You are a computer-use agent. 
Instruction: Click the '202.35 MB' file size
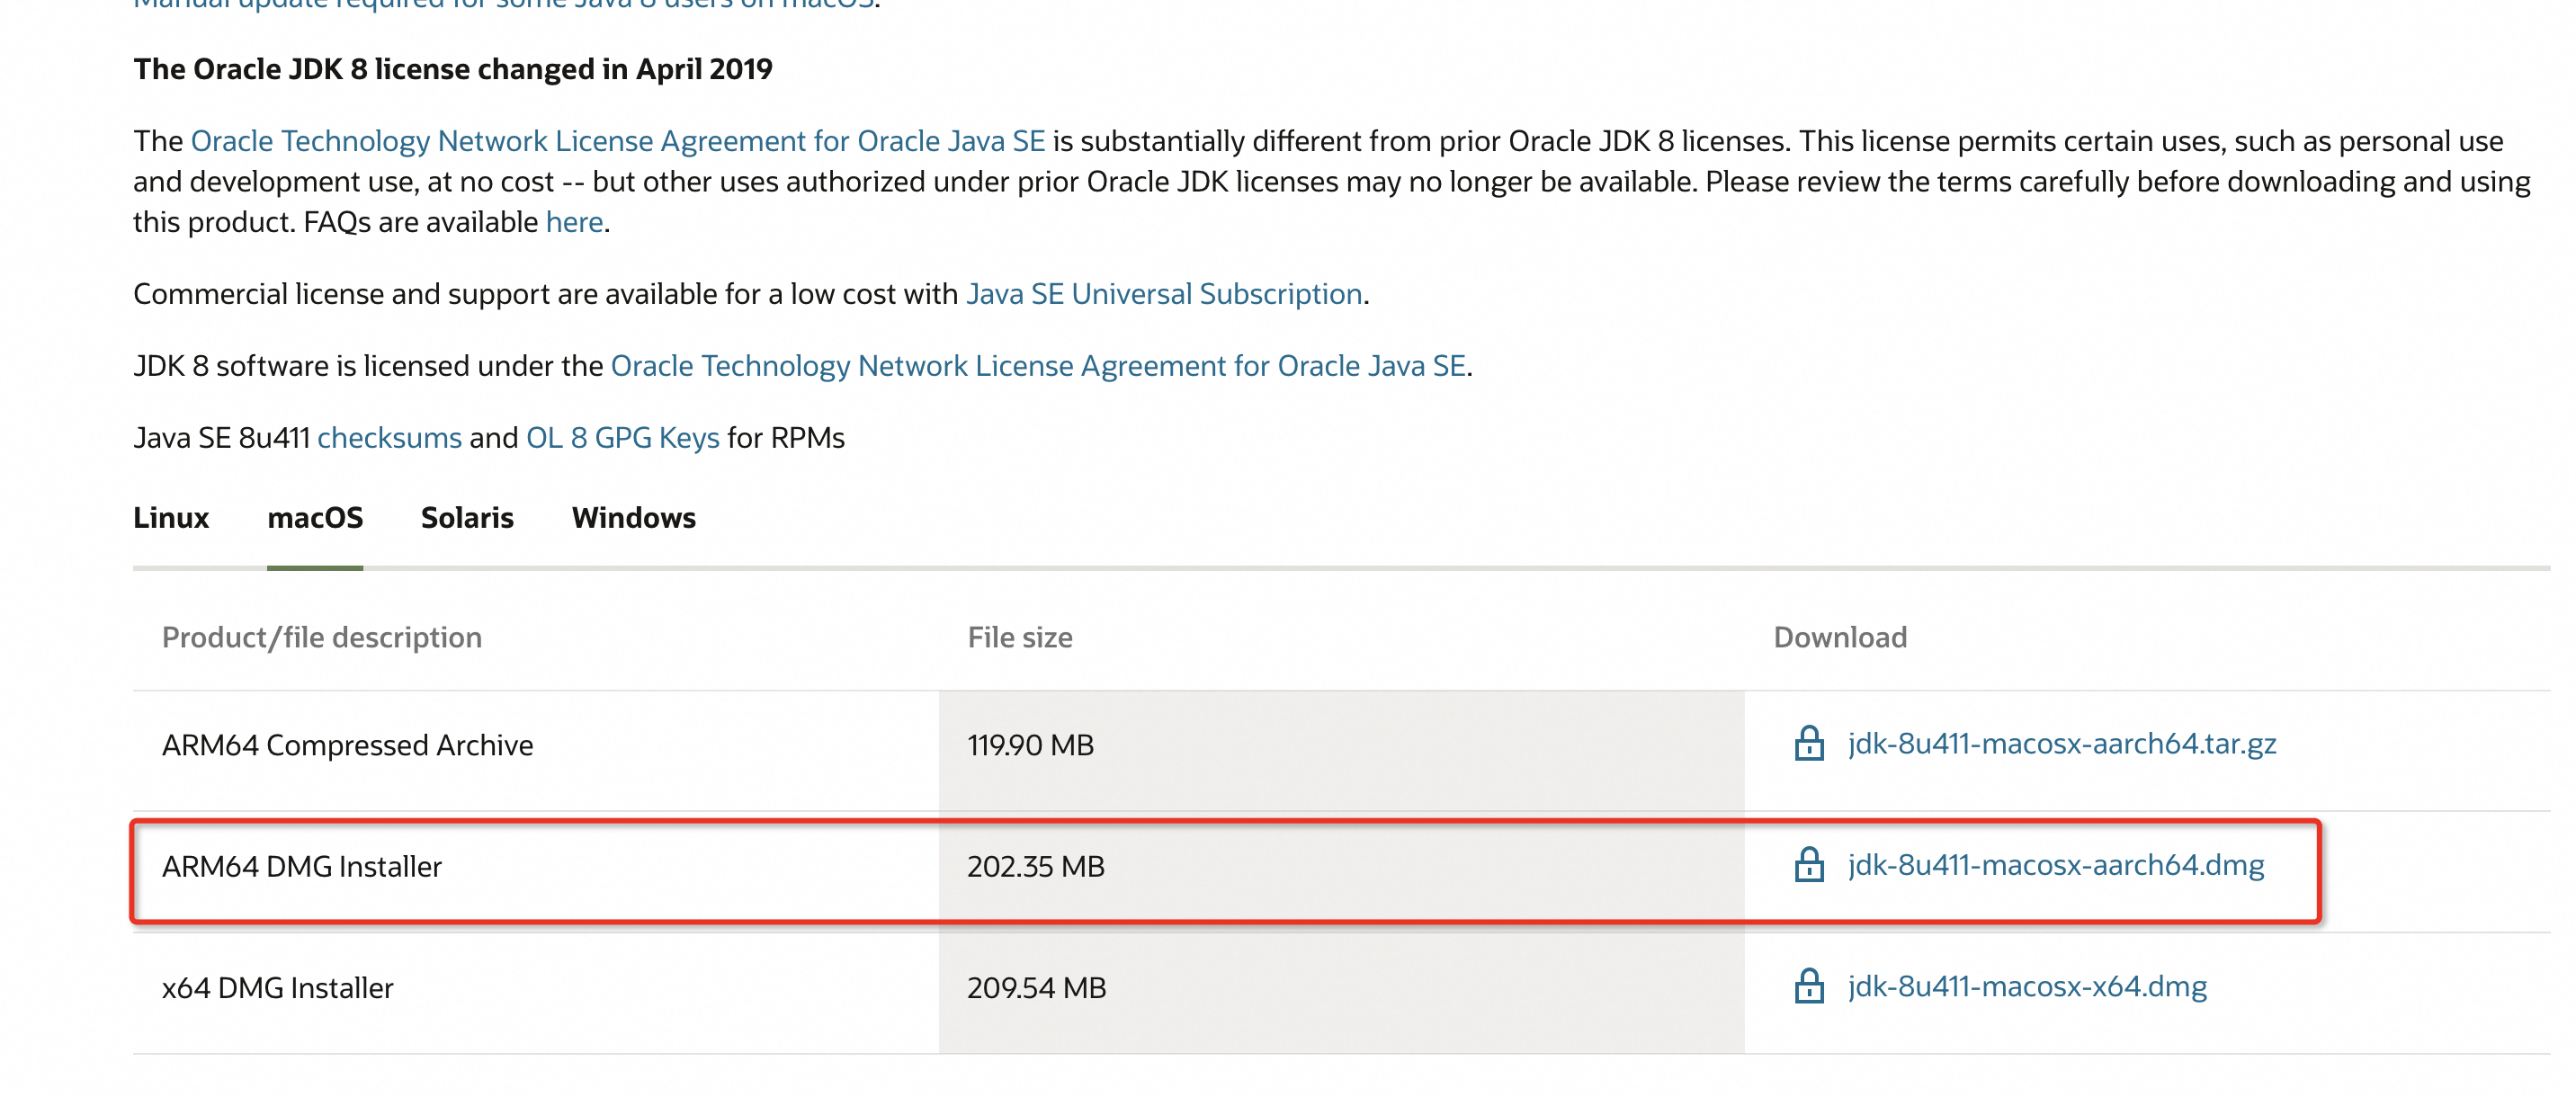1035,866
